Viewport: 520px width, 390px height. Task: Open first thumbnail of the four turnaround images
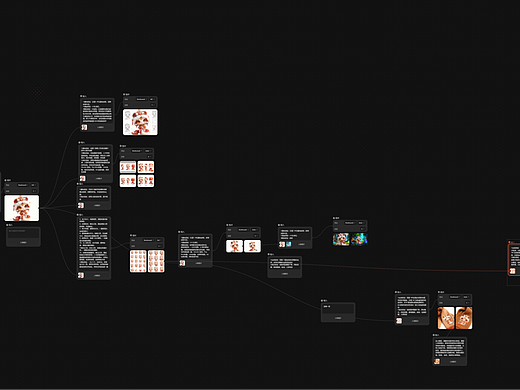(x=128, y=167)
